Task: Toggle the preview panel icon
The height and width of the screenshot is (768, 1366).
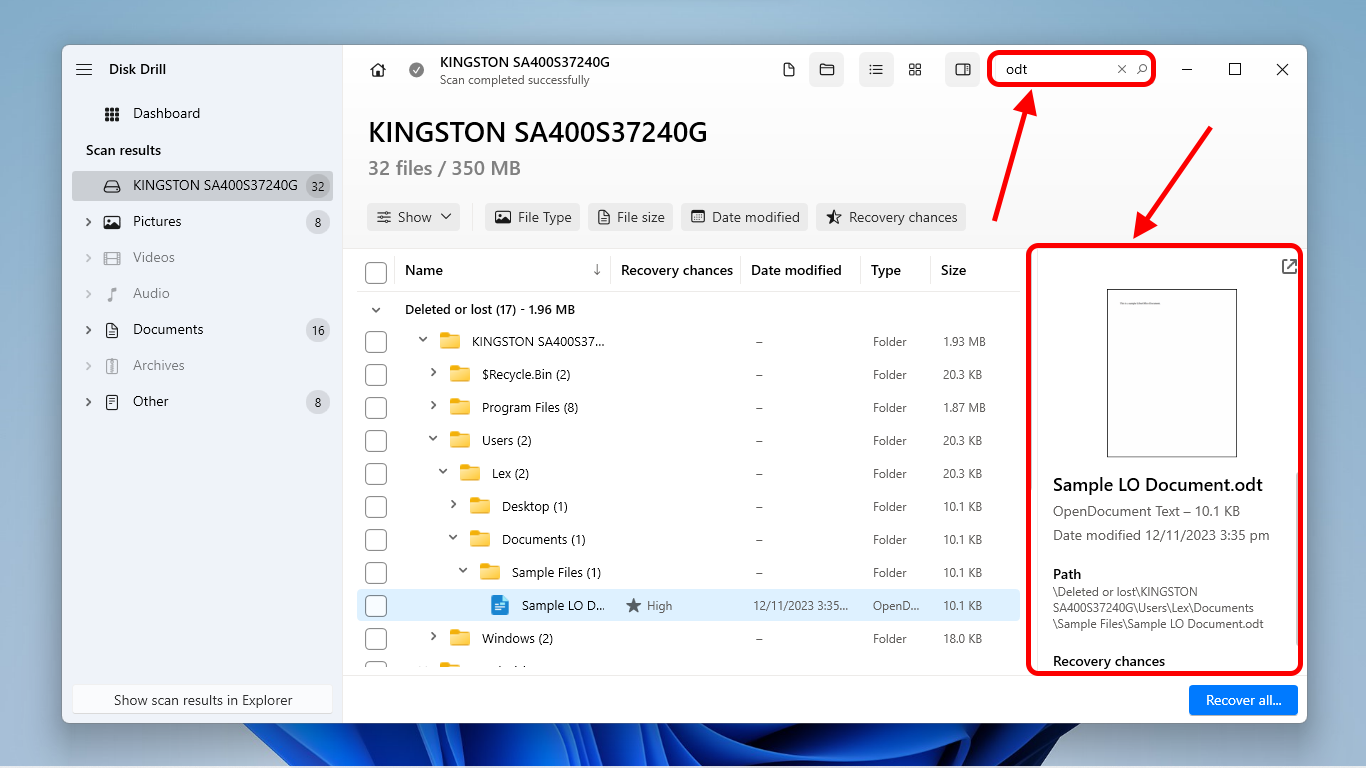Action: (x=963, y=70)
